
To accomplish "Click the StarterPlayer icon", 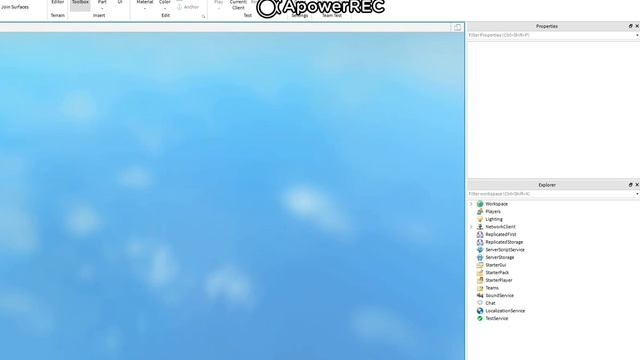I will (x=480, y=280).
